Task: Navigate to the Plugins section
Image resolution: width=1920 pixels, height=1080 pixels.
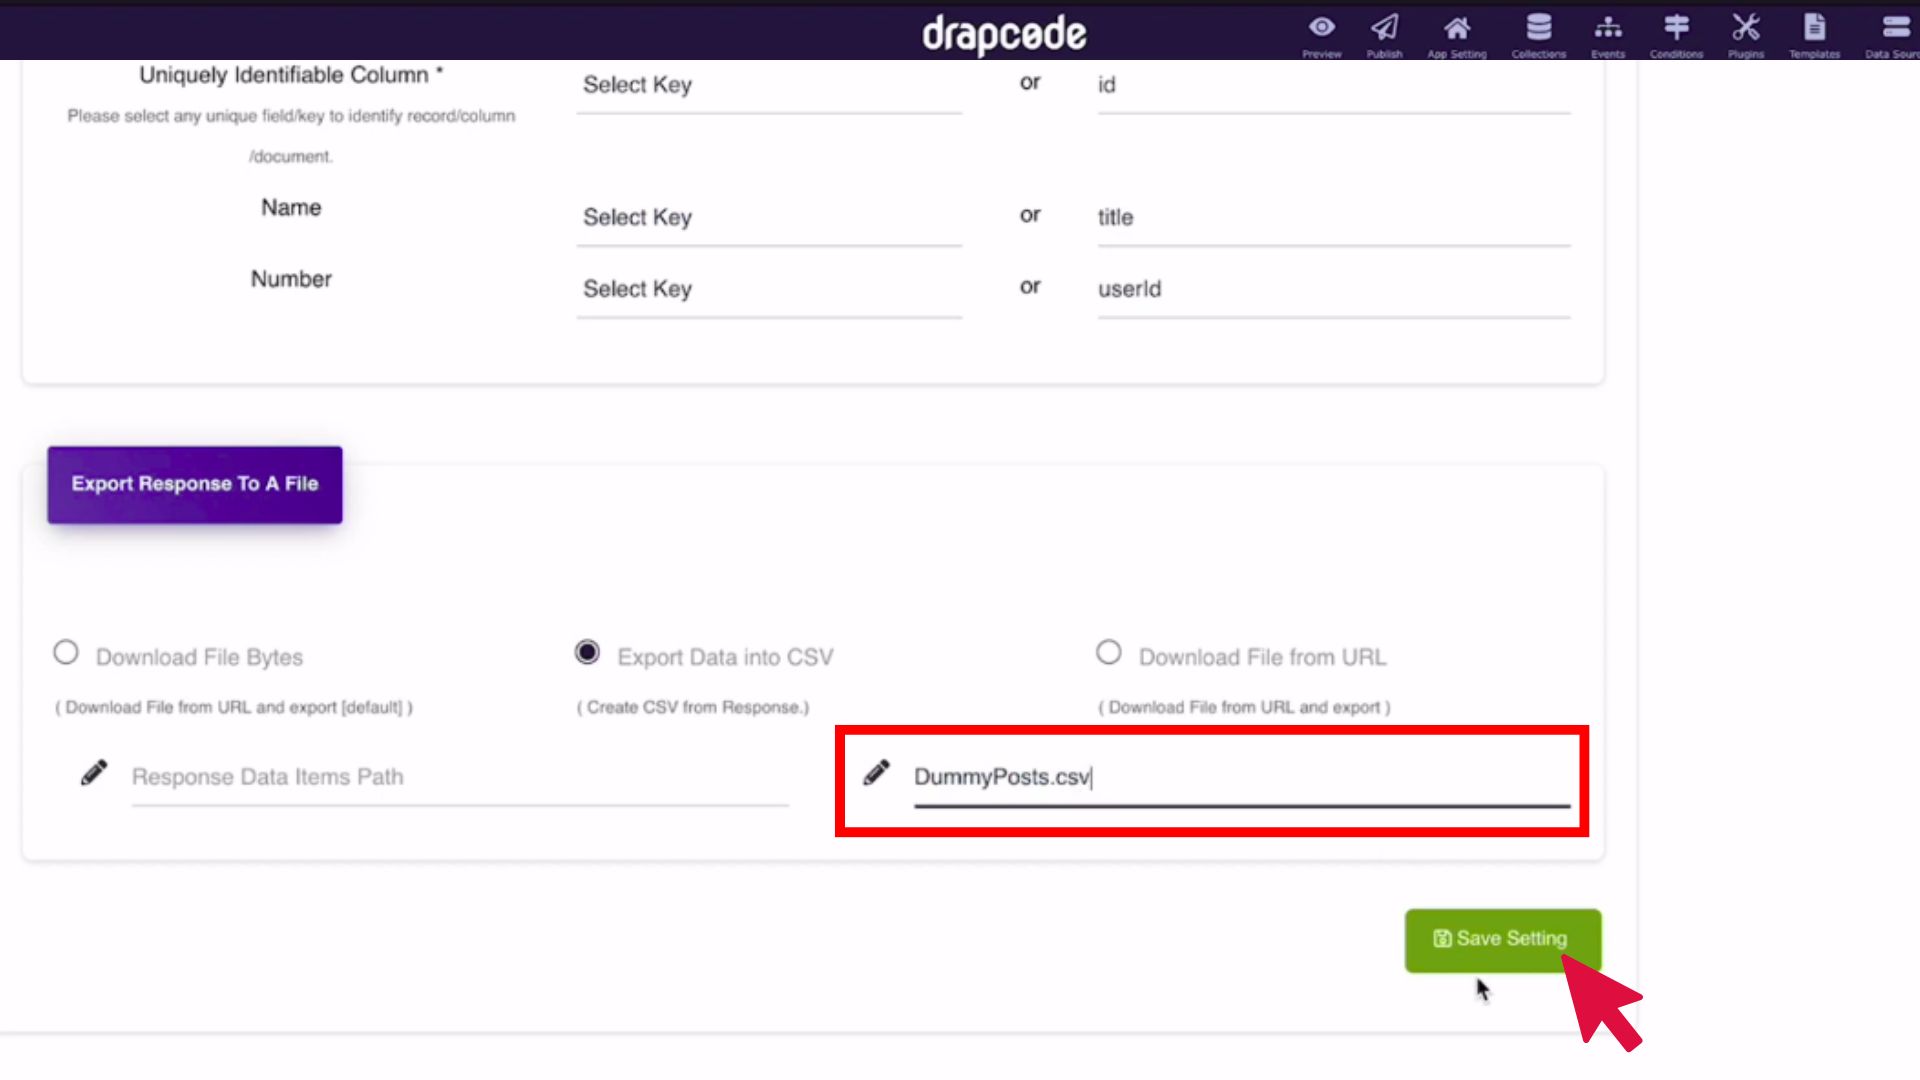Action: click(1746, 33)
